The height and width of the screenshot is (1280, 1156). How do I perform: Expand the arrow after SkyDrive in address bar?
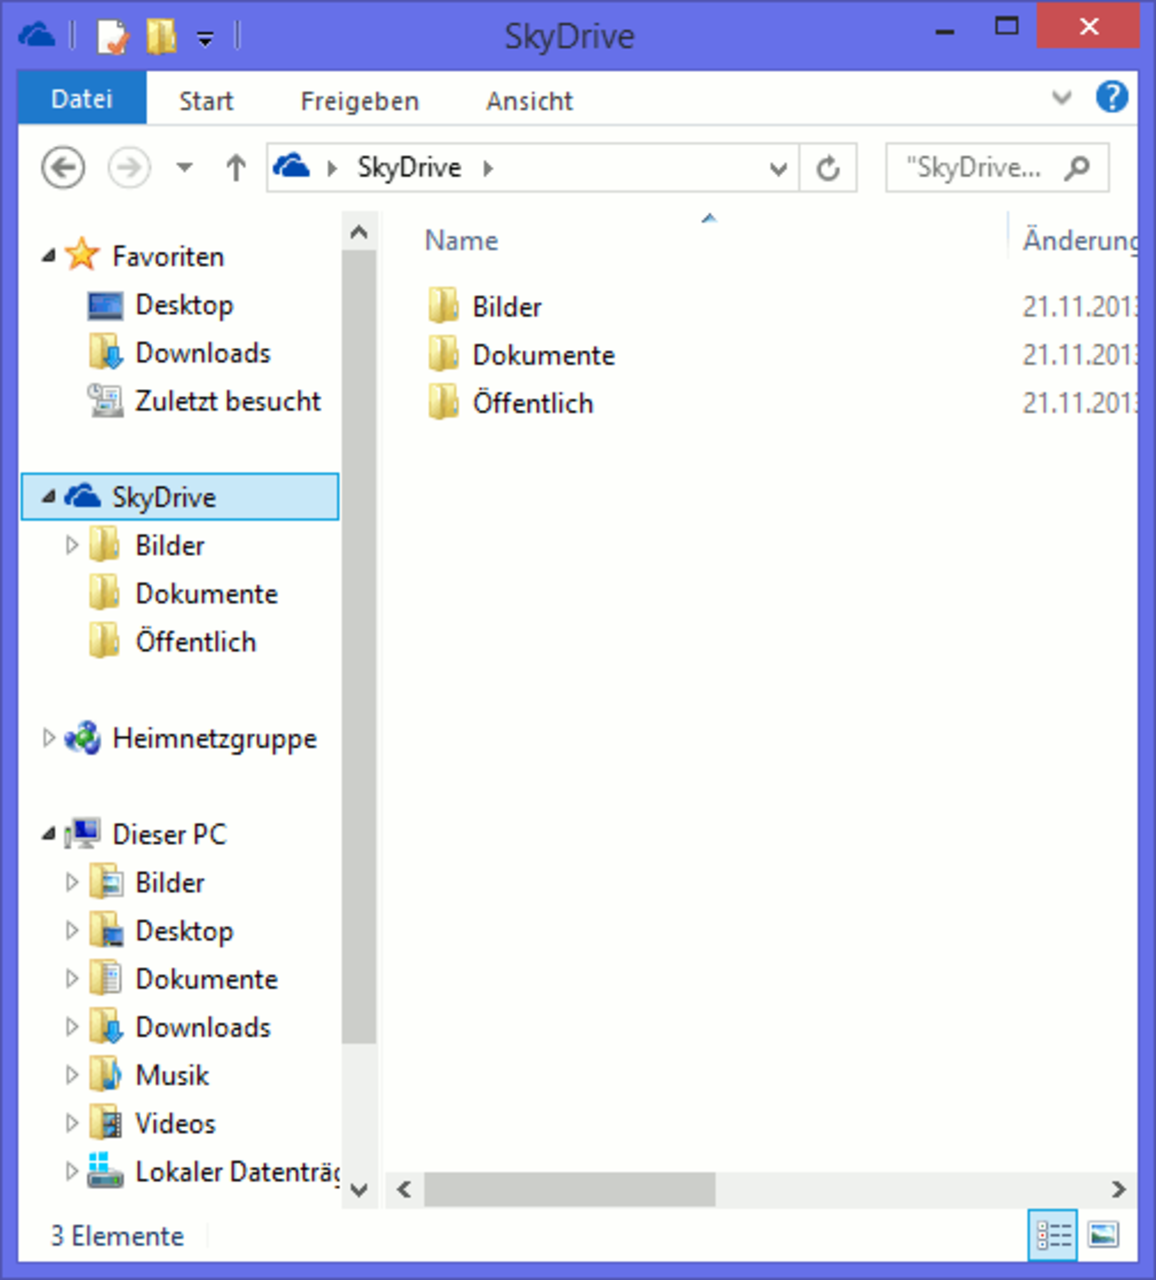(x=488, y=168)
